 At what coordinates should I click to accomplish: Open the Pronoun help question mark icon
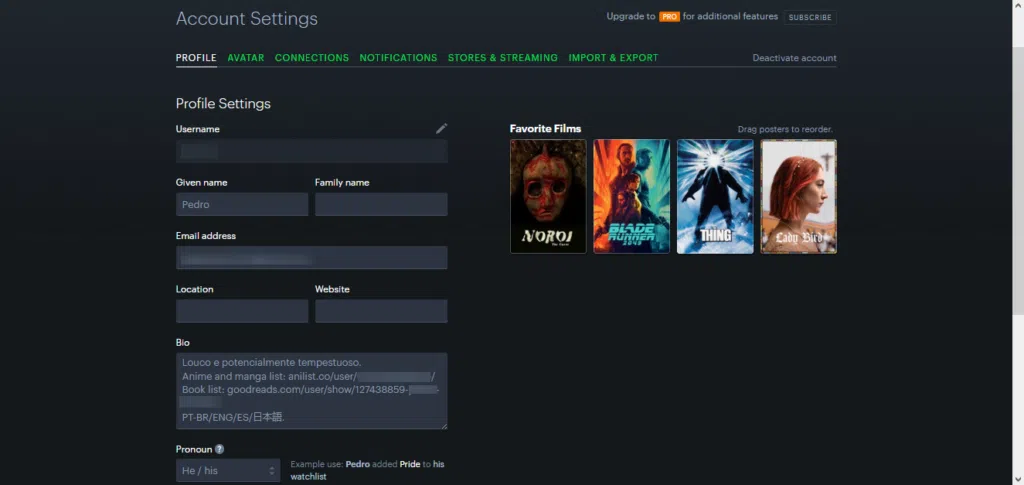click(220, 449)
